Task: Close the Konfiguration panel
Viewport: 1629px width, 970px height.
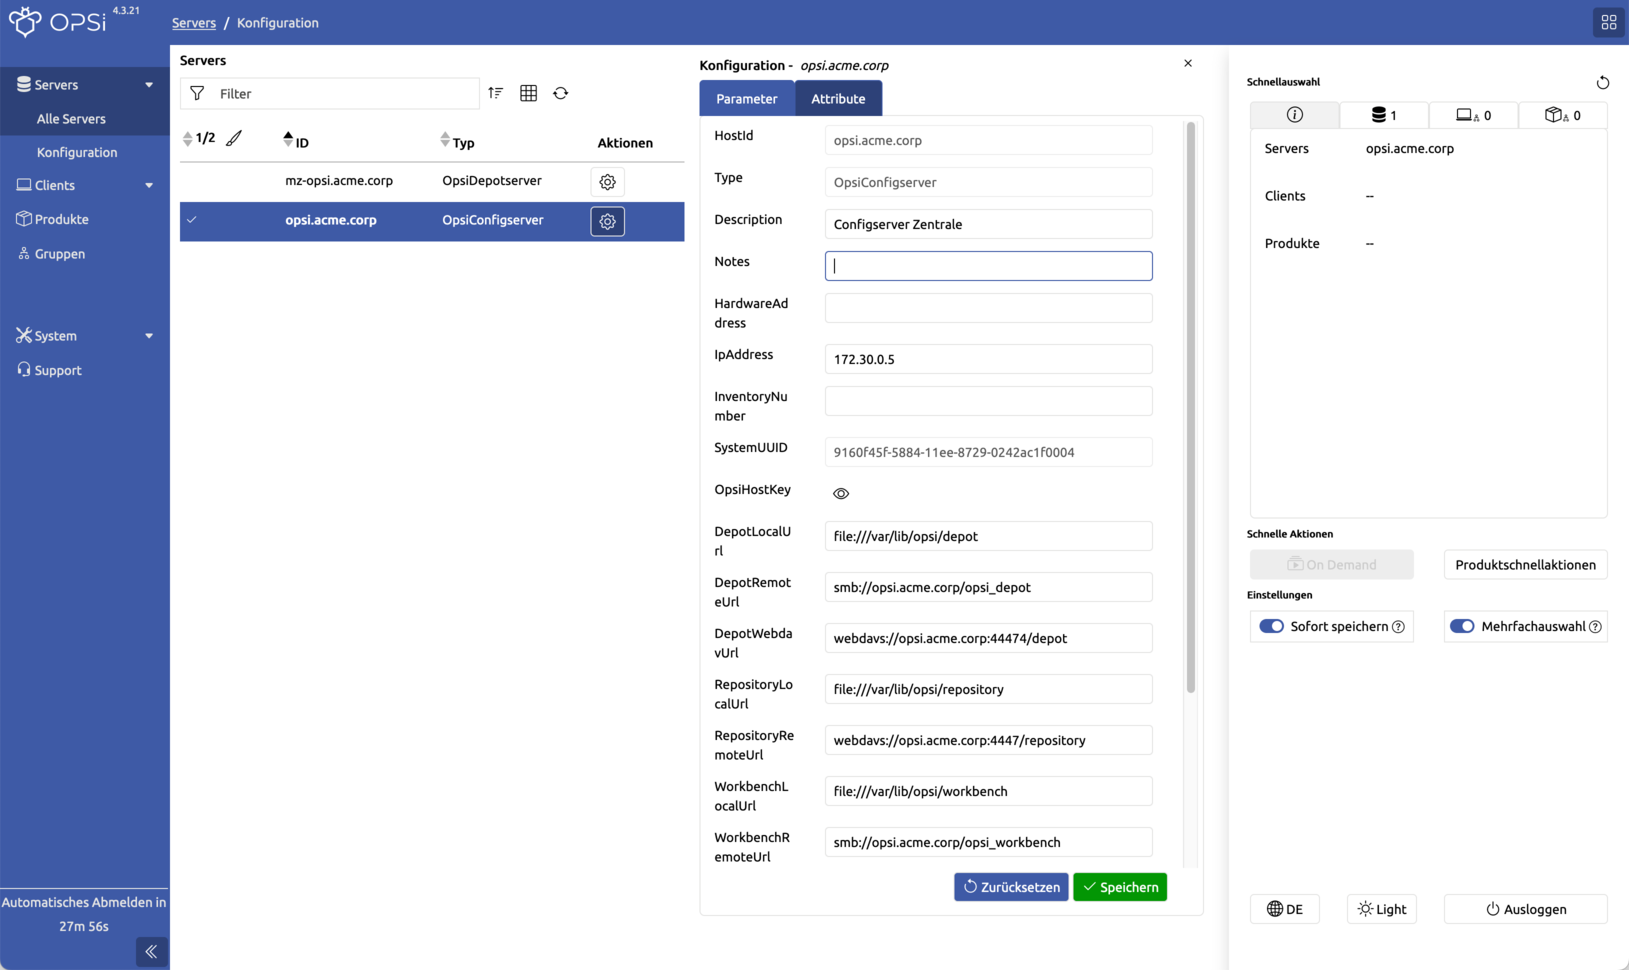Action: pos(1187,63)
